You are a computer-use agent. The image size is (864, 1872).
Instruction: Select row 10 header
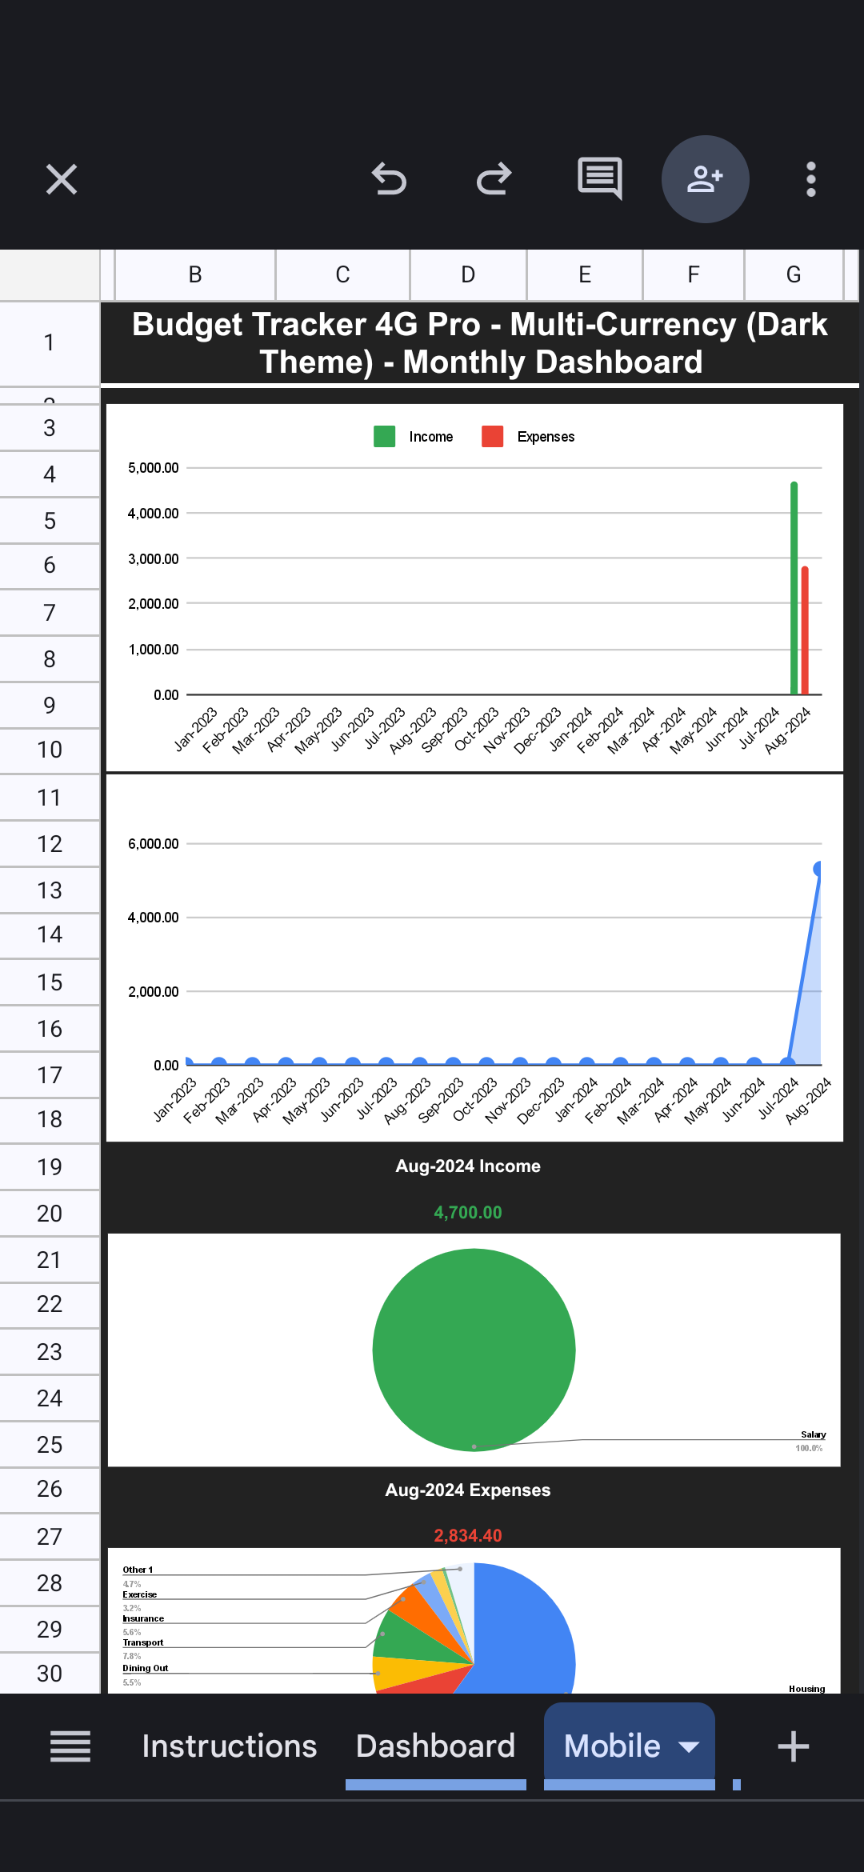50,750
